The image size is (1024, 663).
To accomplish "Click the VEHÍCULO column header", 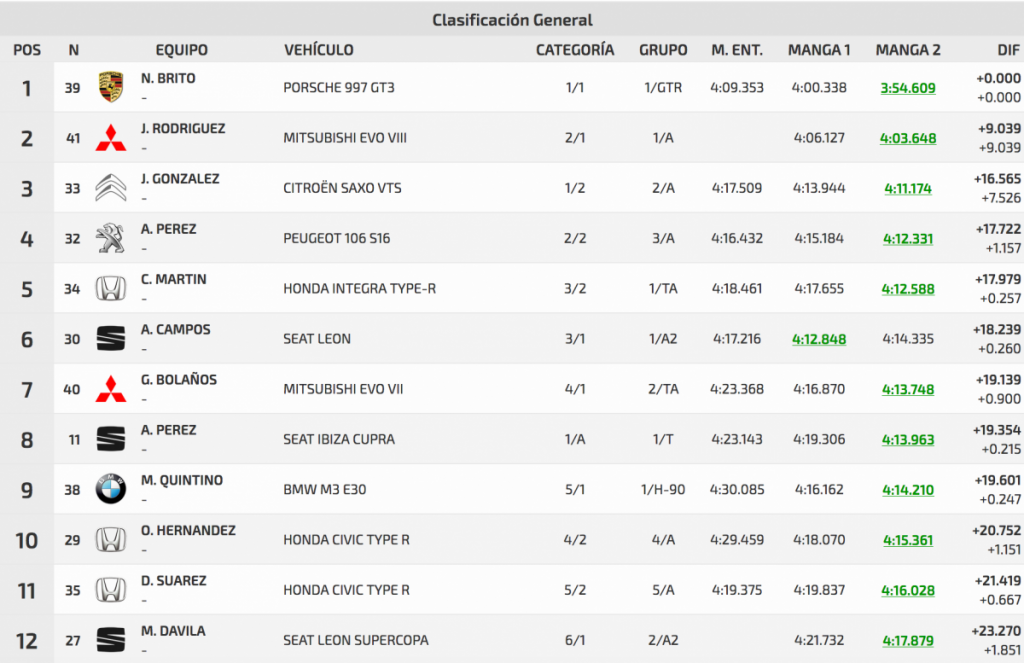I will 319,50.
